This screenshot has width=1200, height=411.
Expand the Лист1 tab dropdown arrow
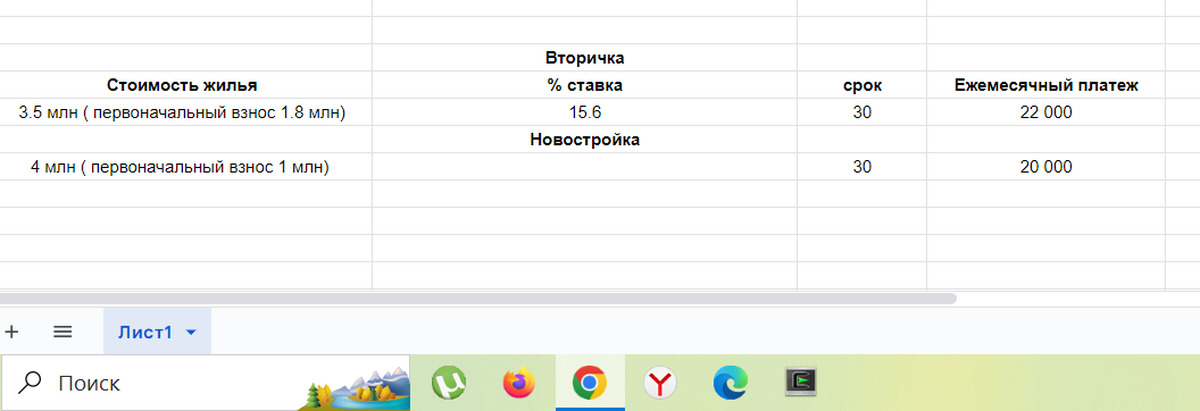tap(191, 333)
